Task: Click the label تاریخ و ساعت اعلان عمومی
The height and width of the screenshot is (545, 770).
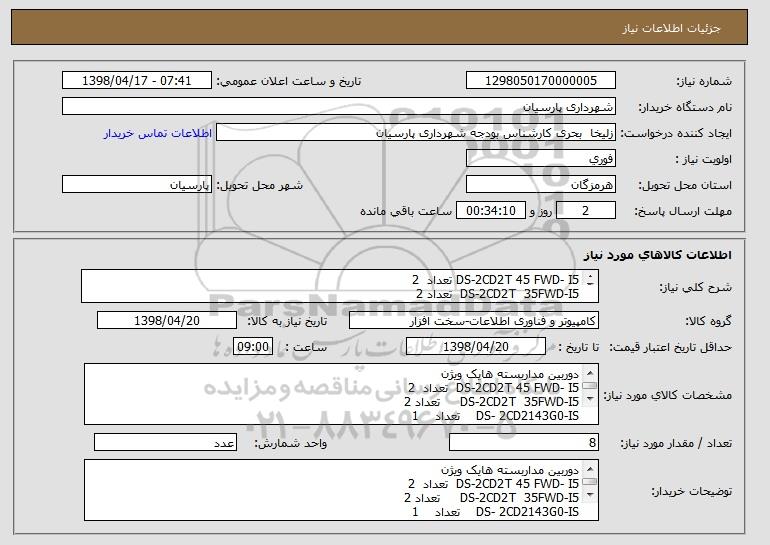Action: [x=289, y=81]
